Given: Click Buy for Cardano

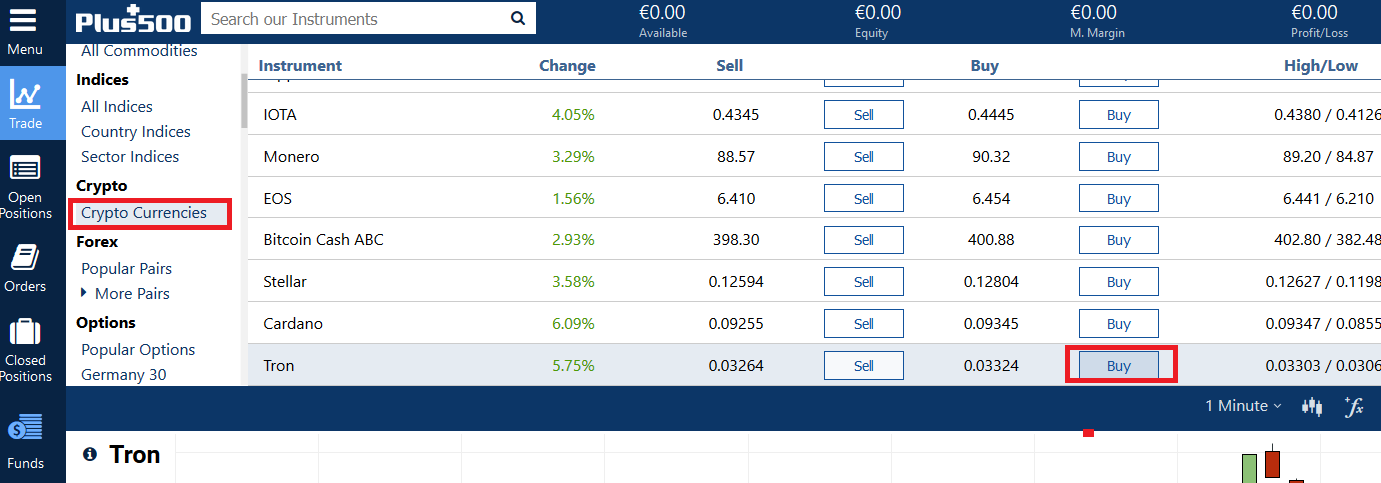Looking at the screenshot, I should tap(1119, 324).
